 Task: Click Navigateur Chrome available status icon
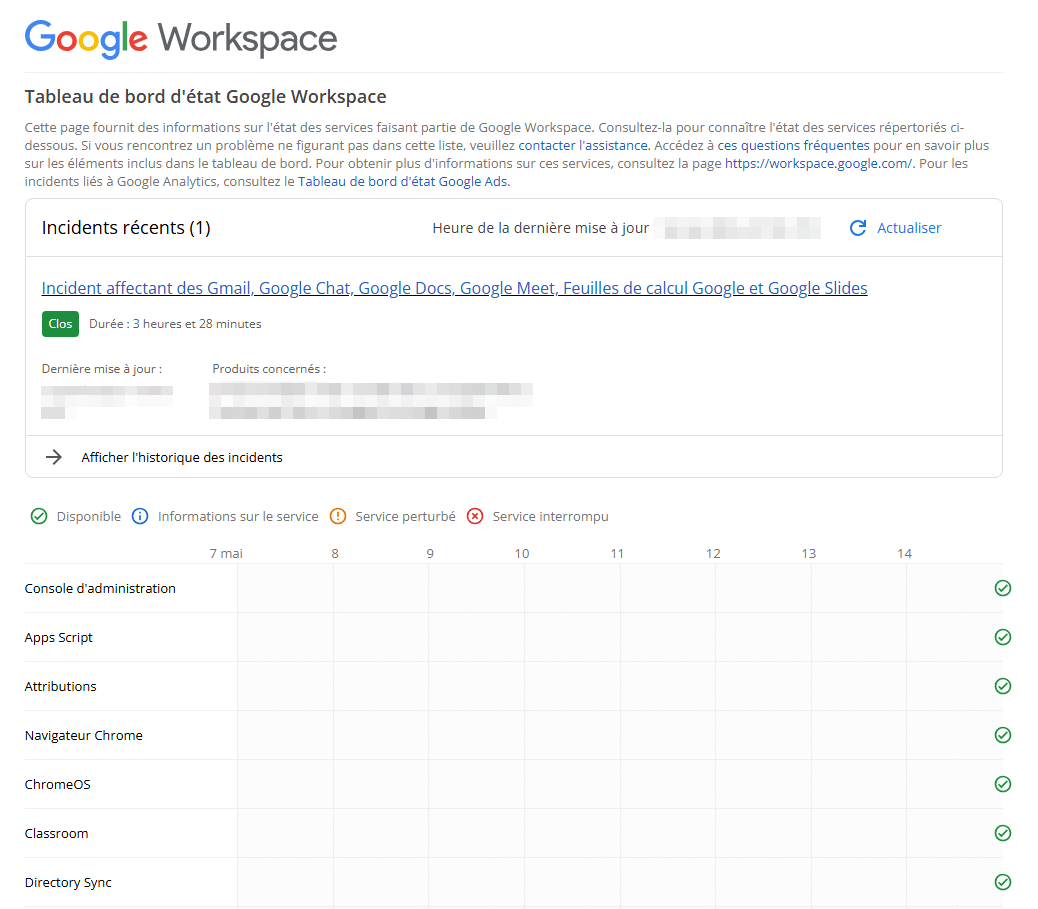(x=1002, y=735)
